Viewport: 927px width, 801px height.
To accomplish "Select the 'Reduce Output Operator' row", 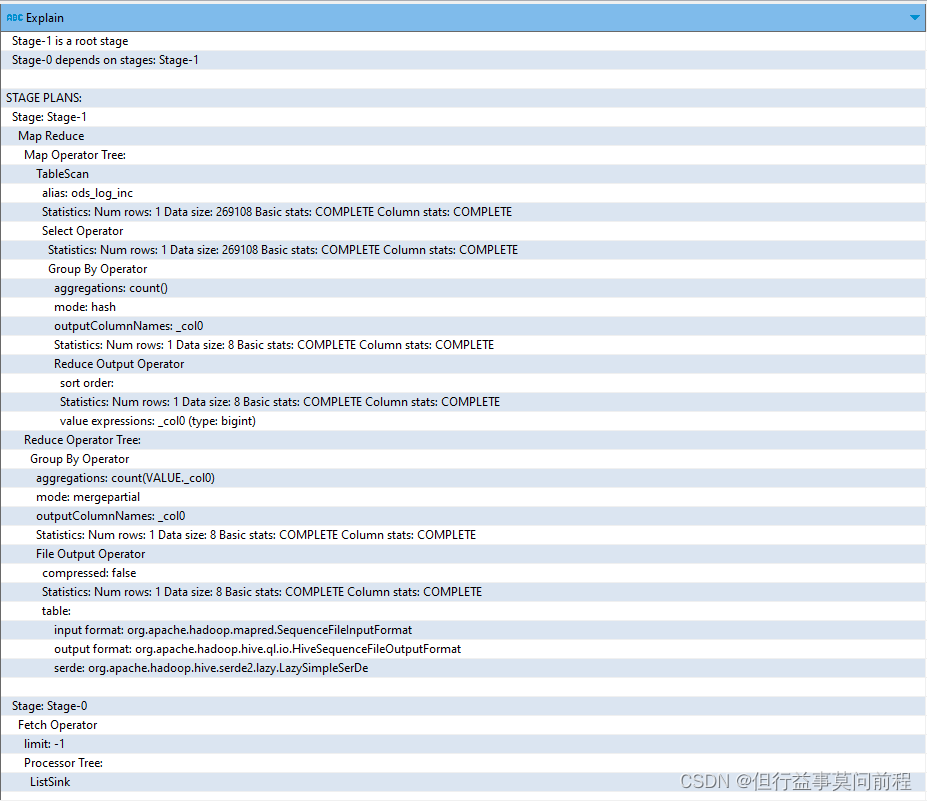I will click(464, 364).
